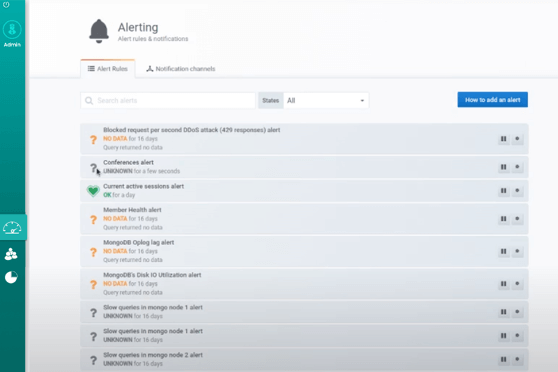
Task: Focus the Search alerts input field
Action: pyautogui.click(x=168, y=101)
